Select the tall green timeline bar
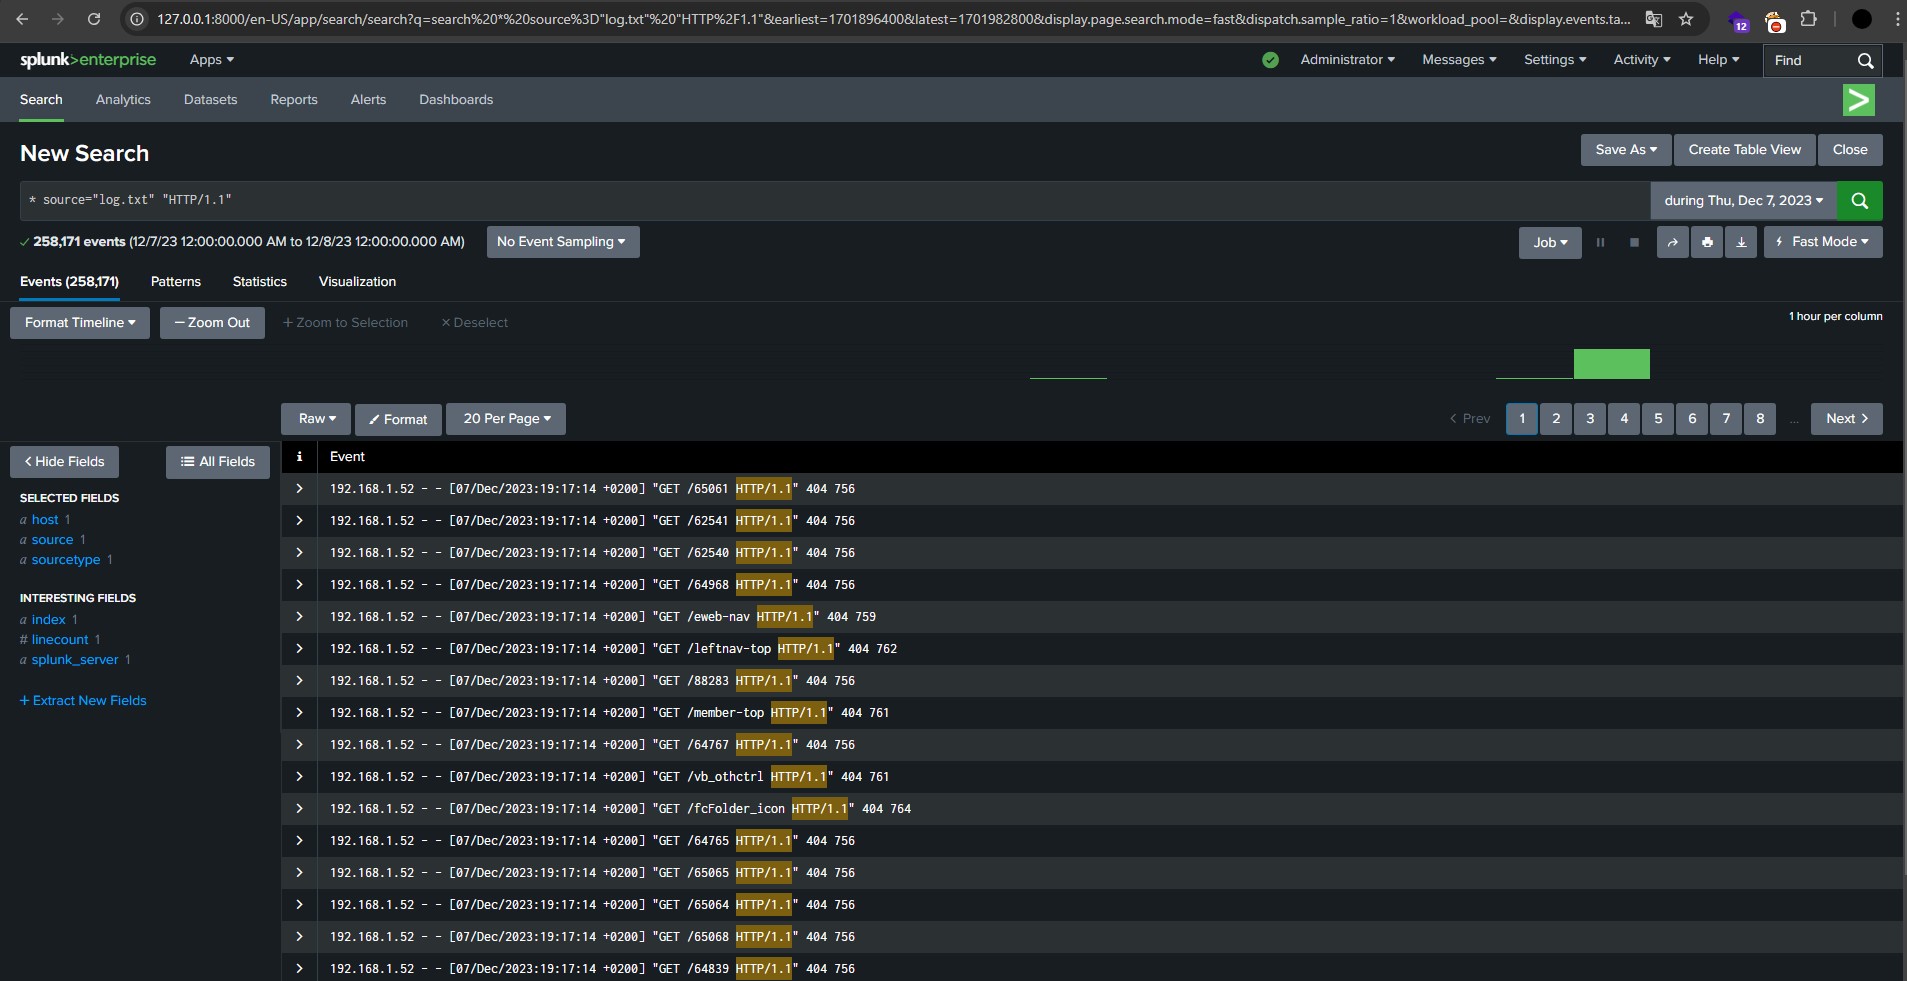 tap(1611, 364)
